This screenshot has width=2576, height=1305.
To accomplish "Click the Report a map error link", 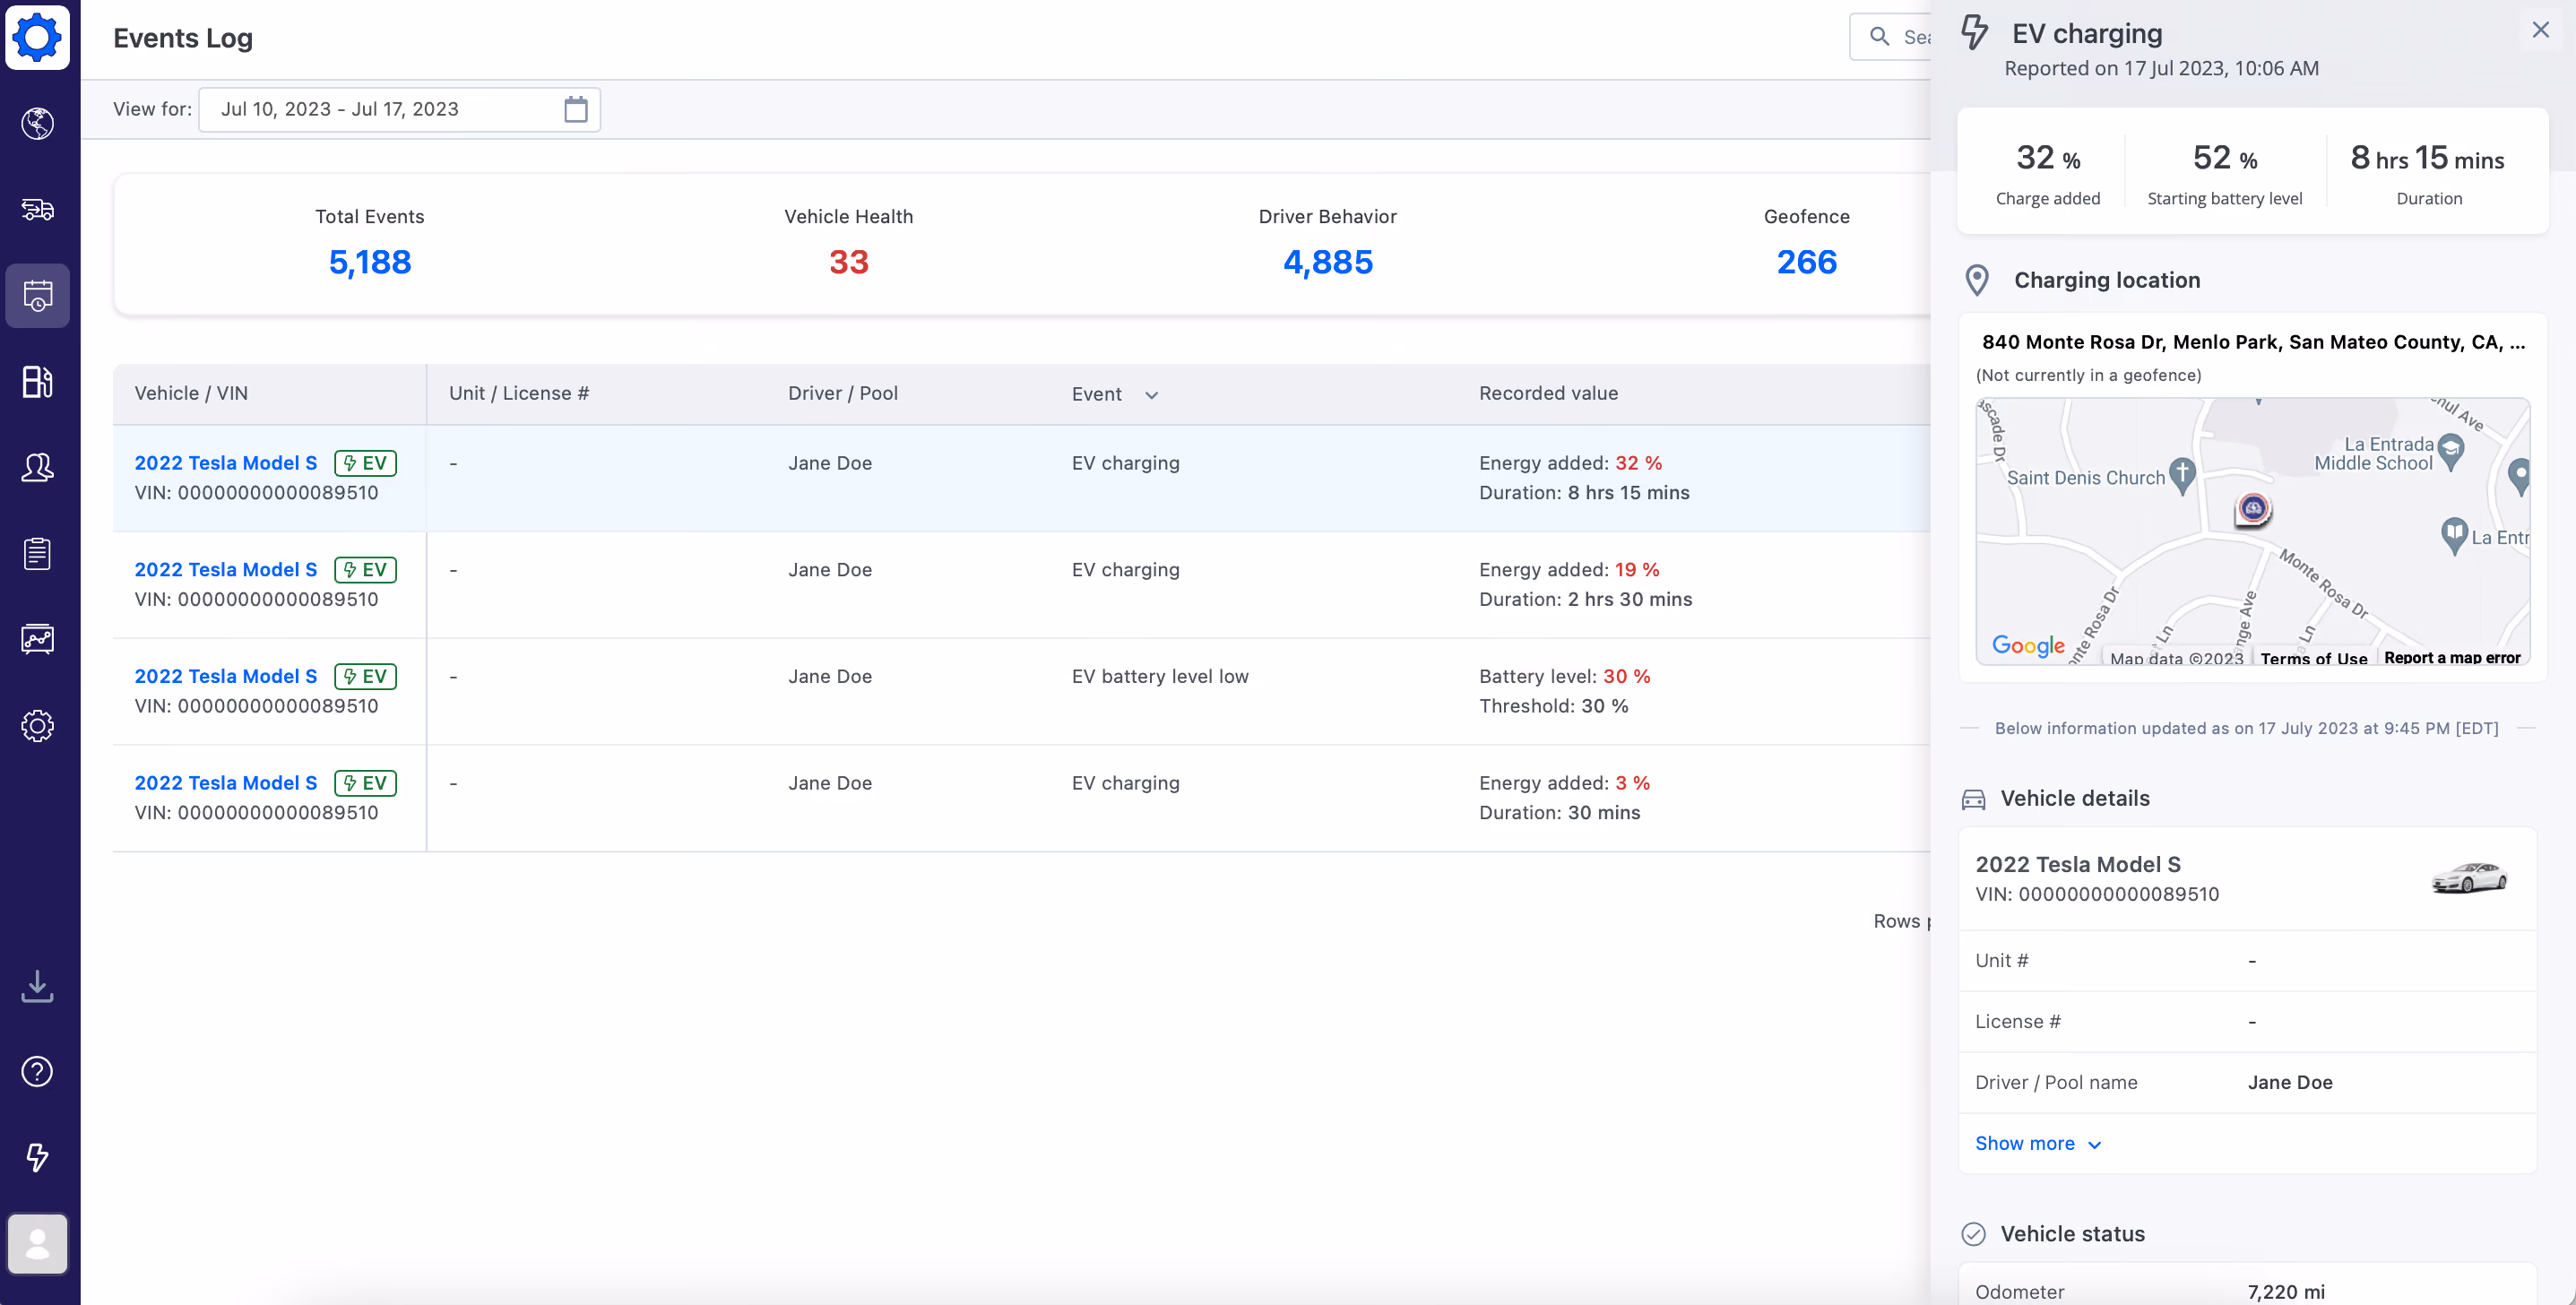I will pyautogui.click(x=2452, y=657).
